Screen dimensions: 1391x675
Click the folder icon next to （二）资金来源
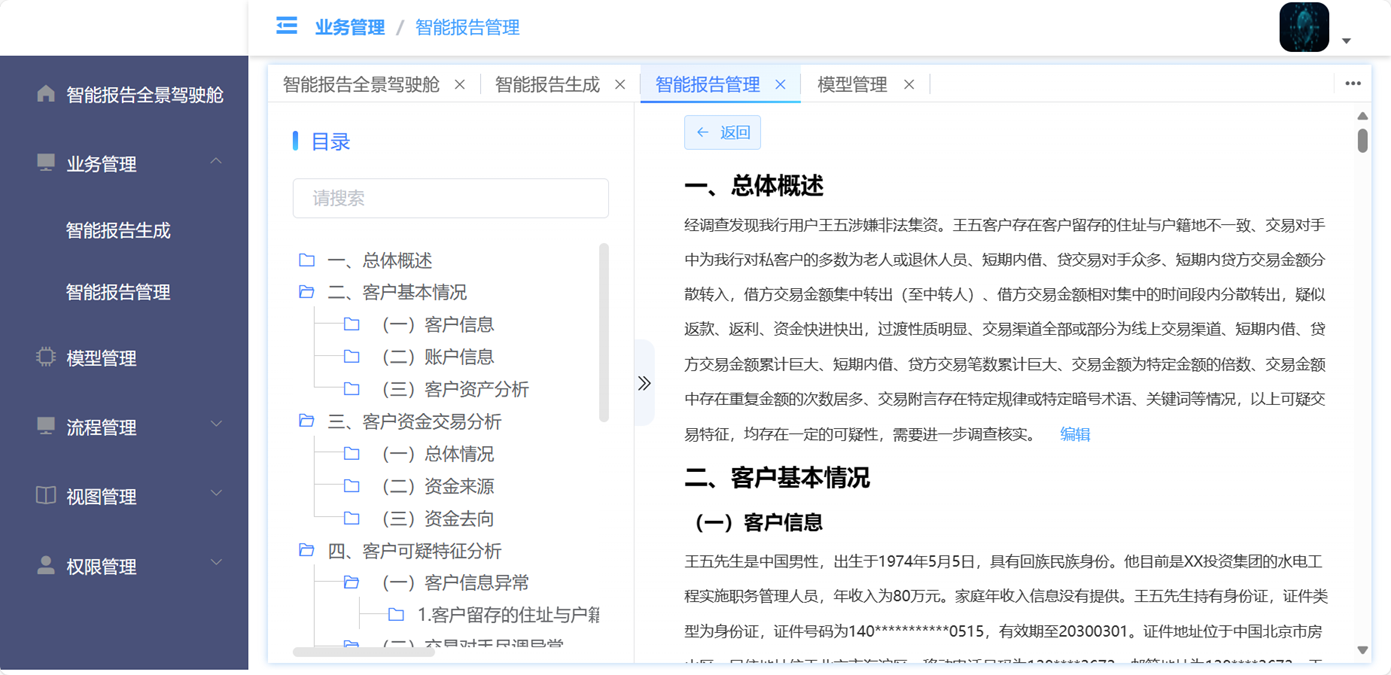point(352,486)
